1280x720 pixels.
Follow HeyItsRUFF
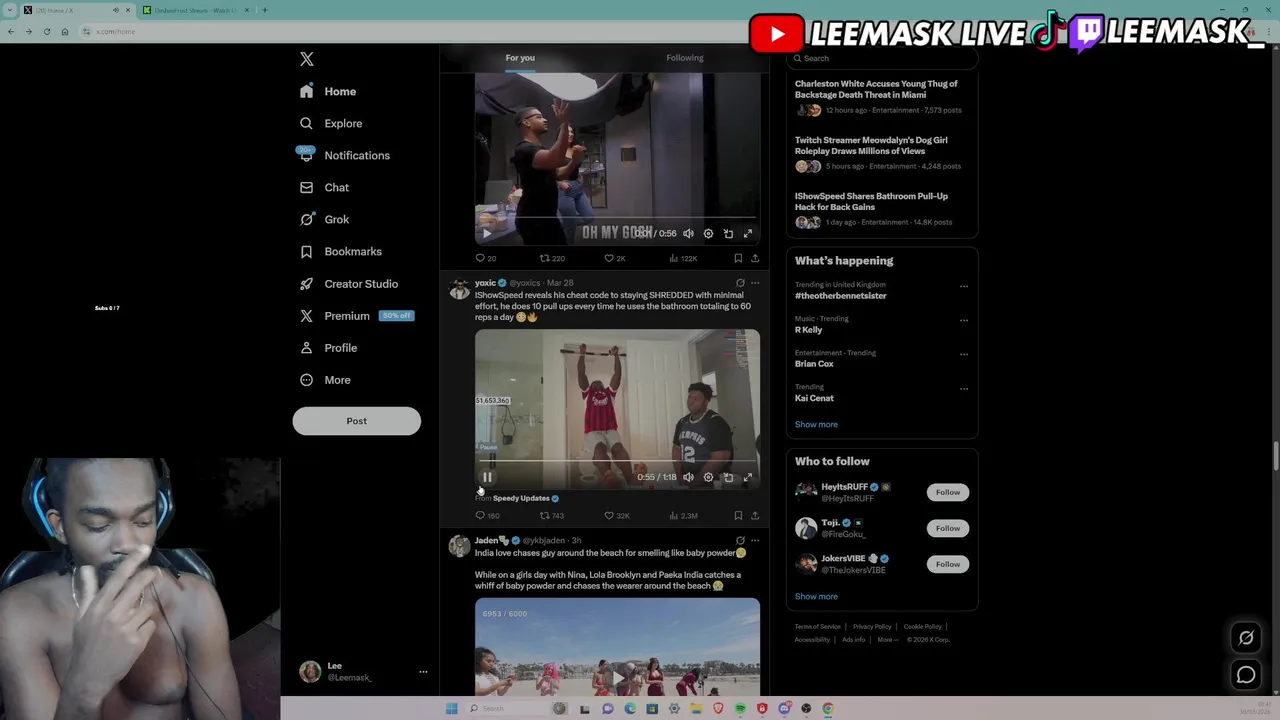(x=948, y=492)
